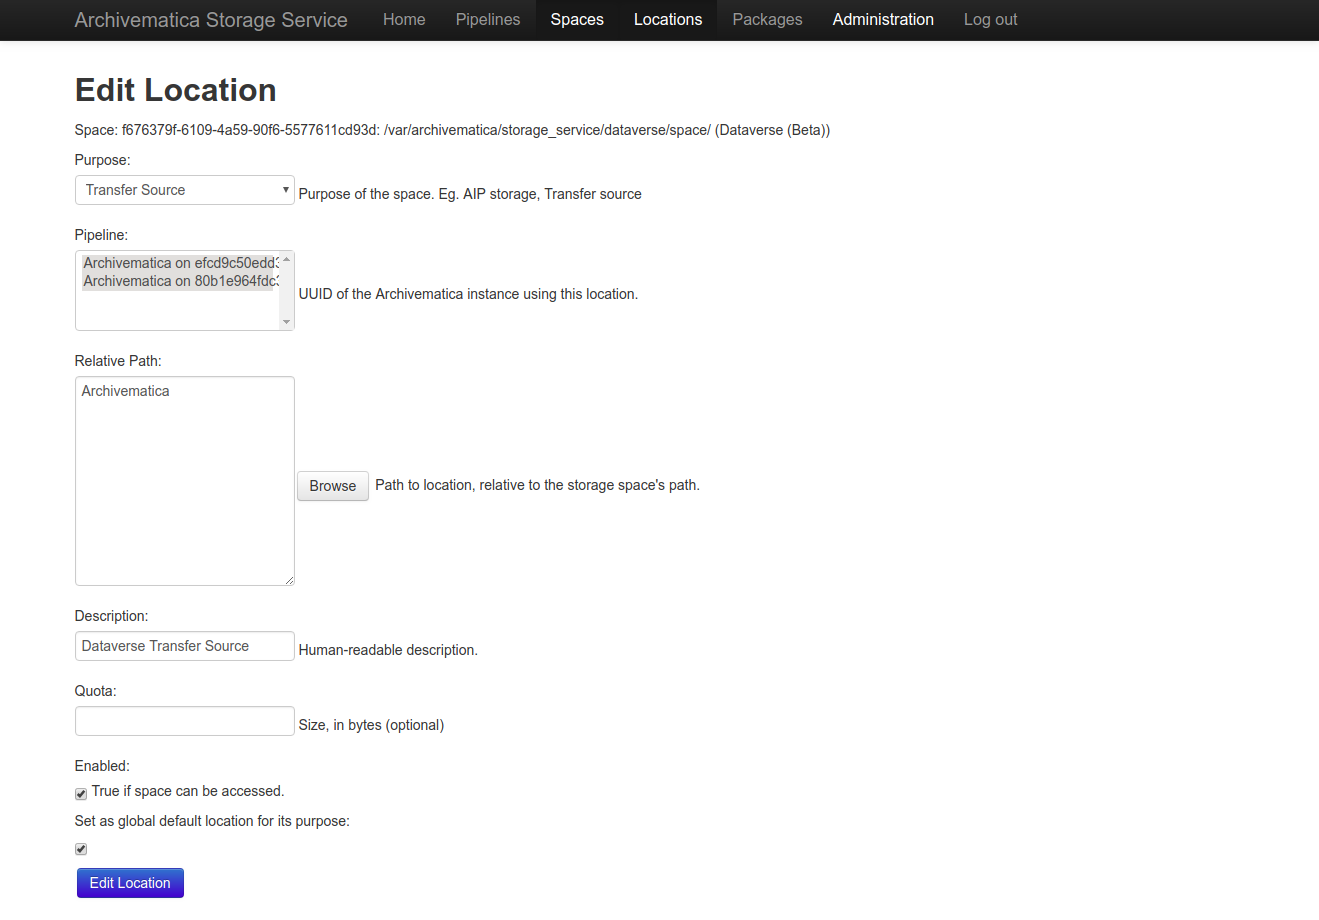The width and height of the screenshot is (1319, 920).
Task: Select pipeline 'Archivematica on 80b1e964fdc'
Action: tap(180, 281)
